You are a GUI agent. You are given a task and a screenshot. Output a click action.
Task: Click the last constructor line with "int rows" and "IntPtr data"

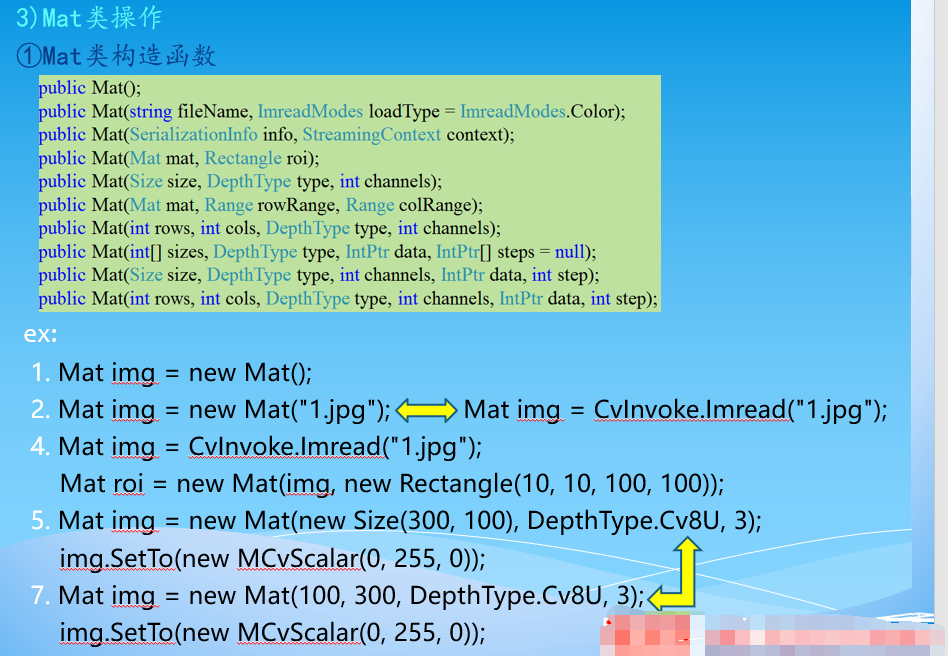pyautogui.click(x=348, y=299)
